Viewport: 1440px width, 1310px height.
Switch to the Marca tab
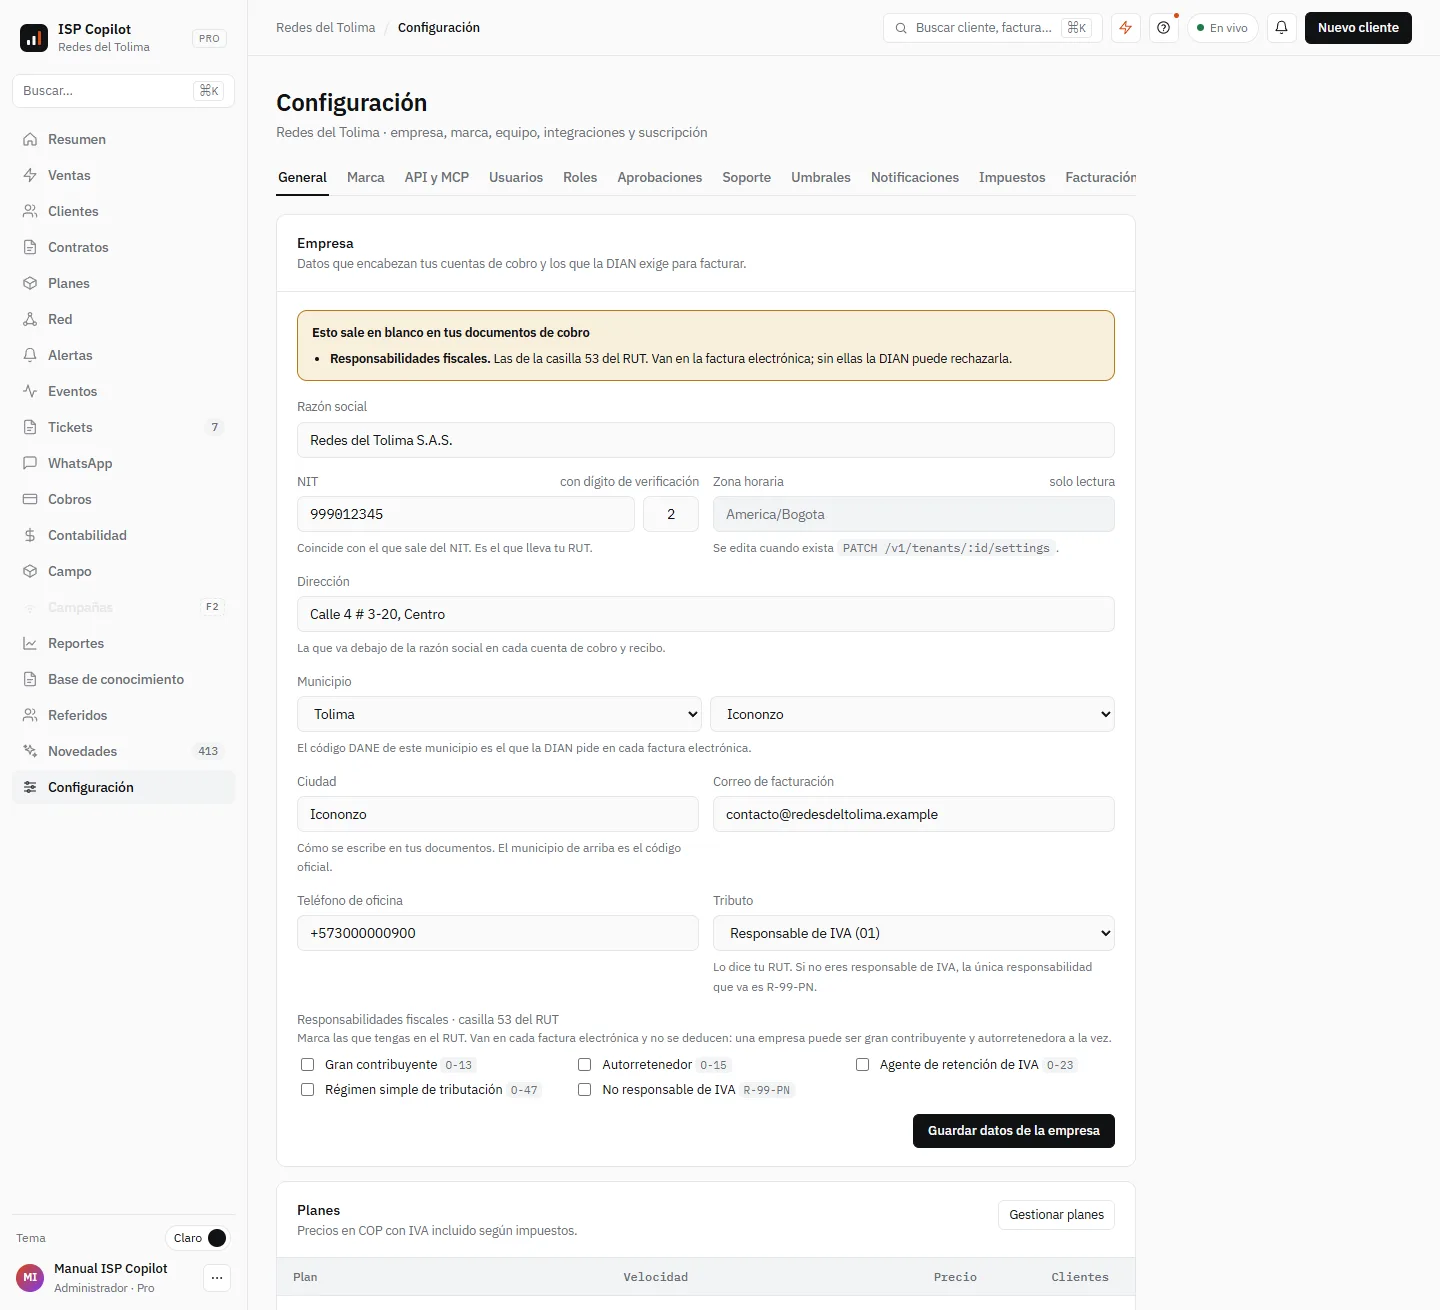366,177
